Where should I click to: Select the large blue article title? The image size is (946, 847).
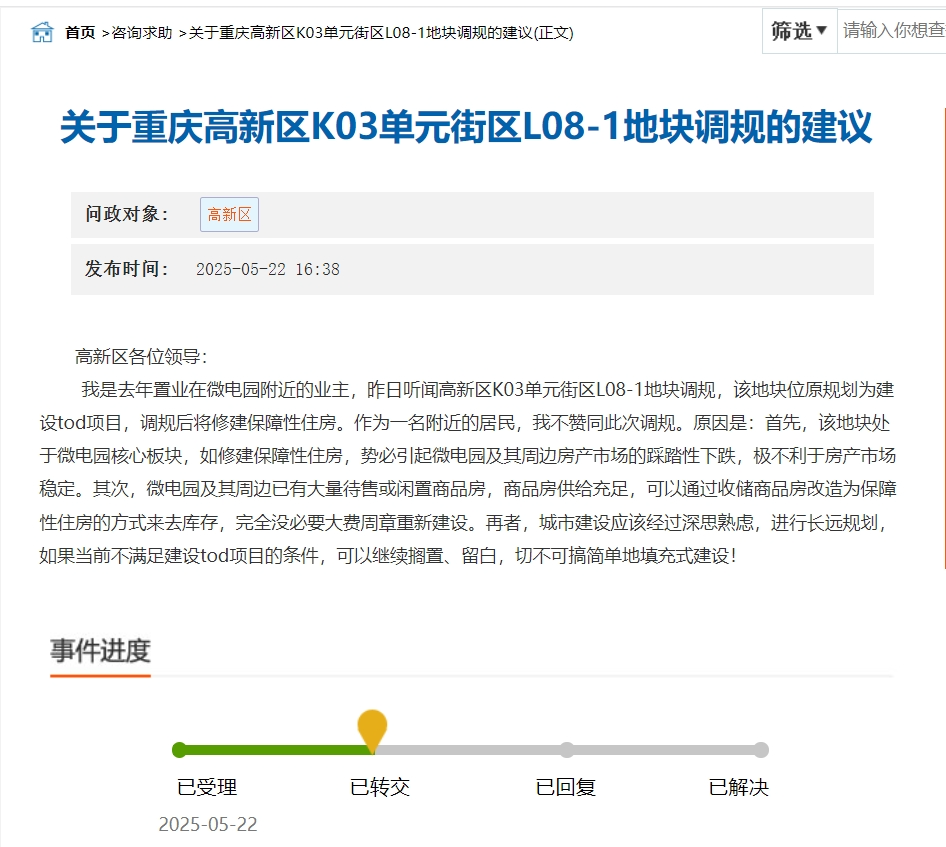[x=466, y=127]
